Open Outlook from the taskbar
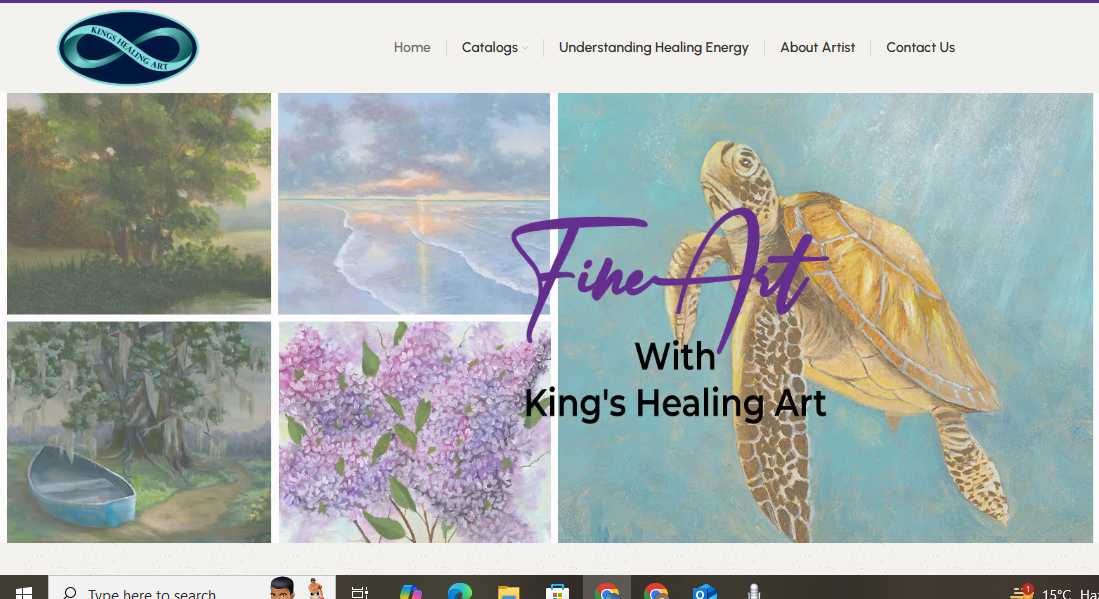Viewport: 1099px width, 599px height. coord(704,593)
